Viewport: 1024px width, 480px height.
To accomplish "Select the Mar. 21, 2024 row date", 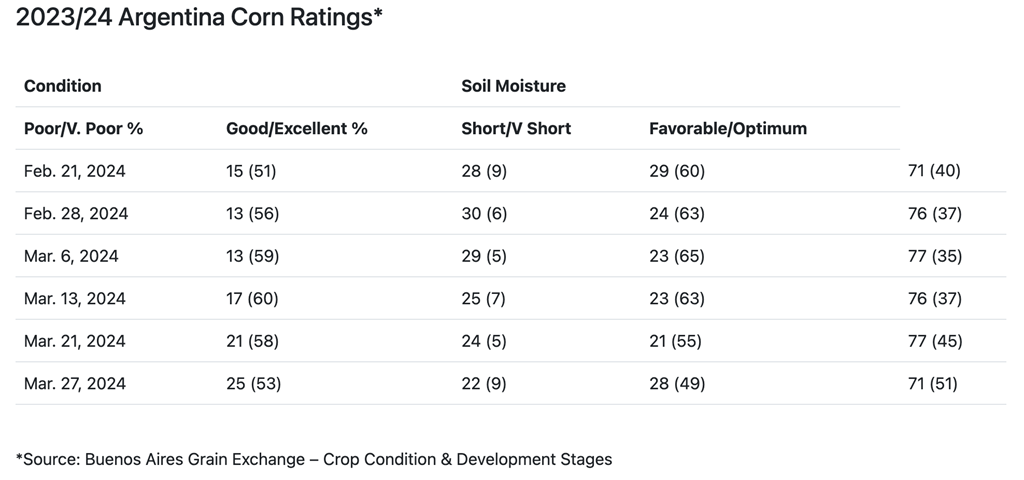I will click(75, 341).
